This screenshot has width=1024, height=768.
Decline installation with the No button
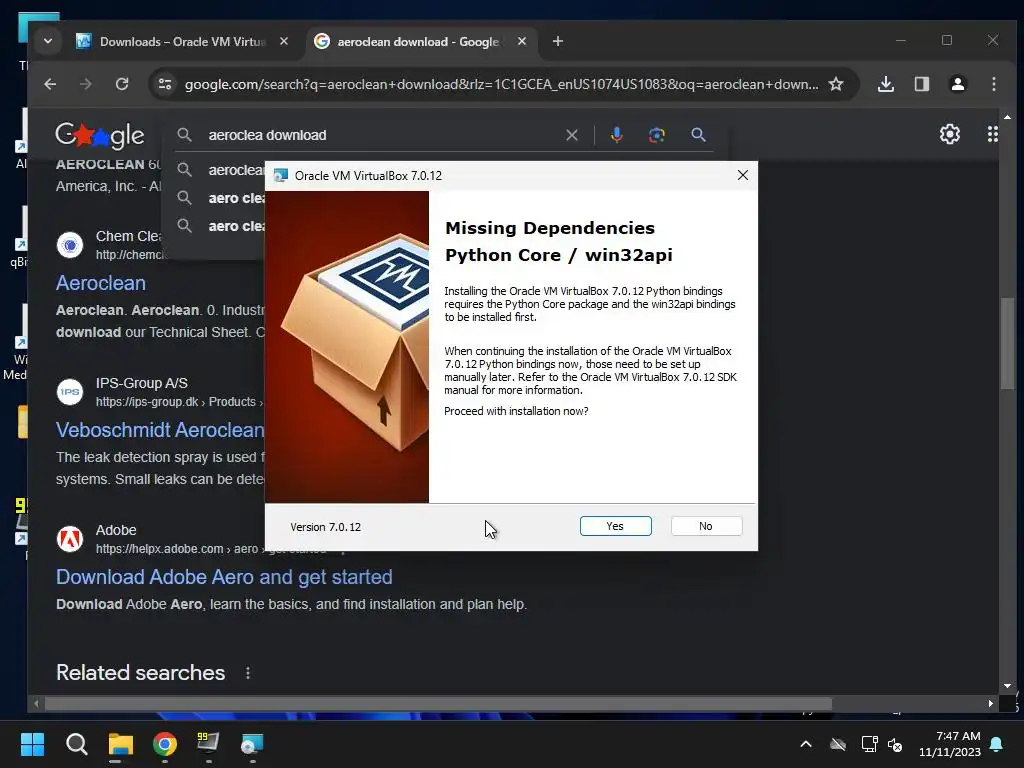pyautogui.click(x=706, y=526)
